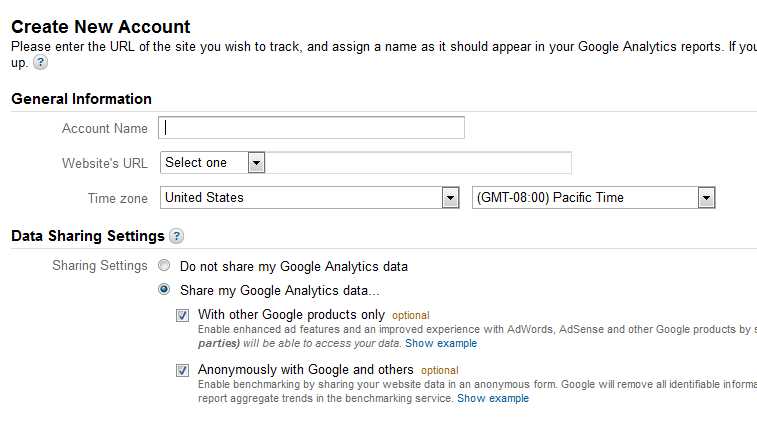This screenshot has width=757, height=421.
Task: Choose the 'Share my Google Analytics data' radio
Action: coord(164,289)
